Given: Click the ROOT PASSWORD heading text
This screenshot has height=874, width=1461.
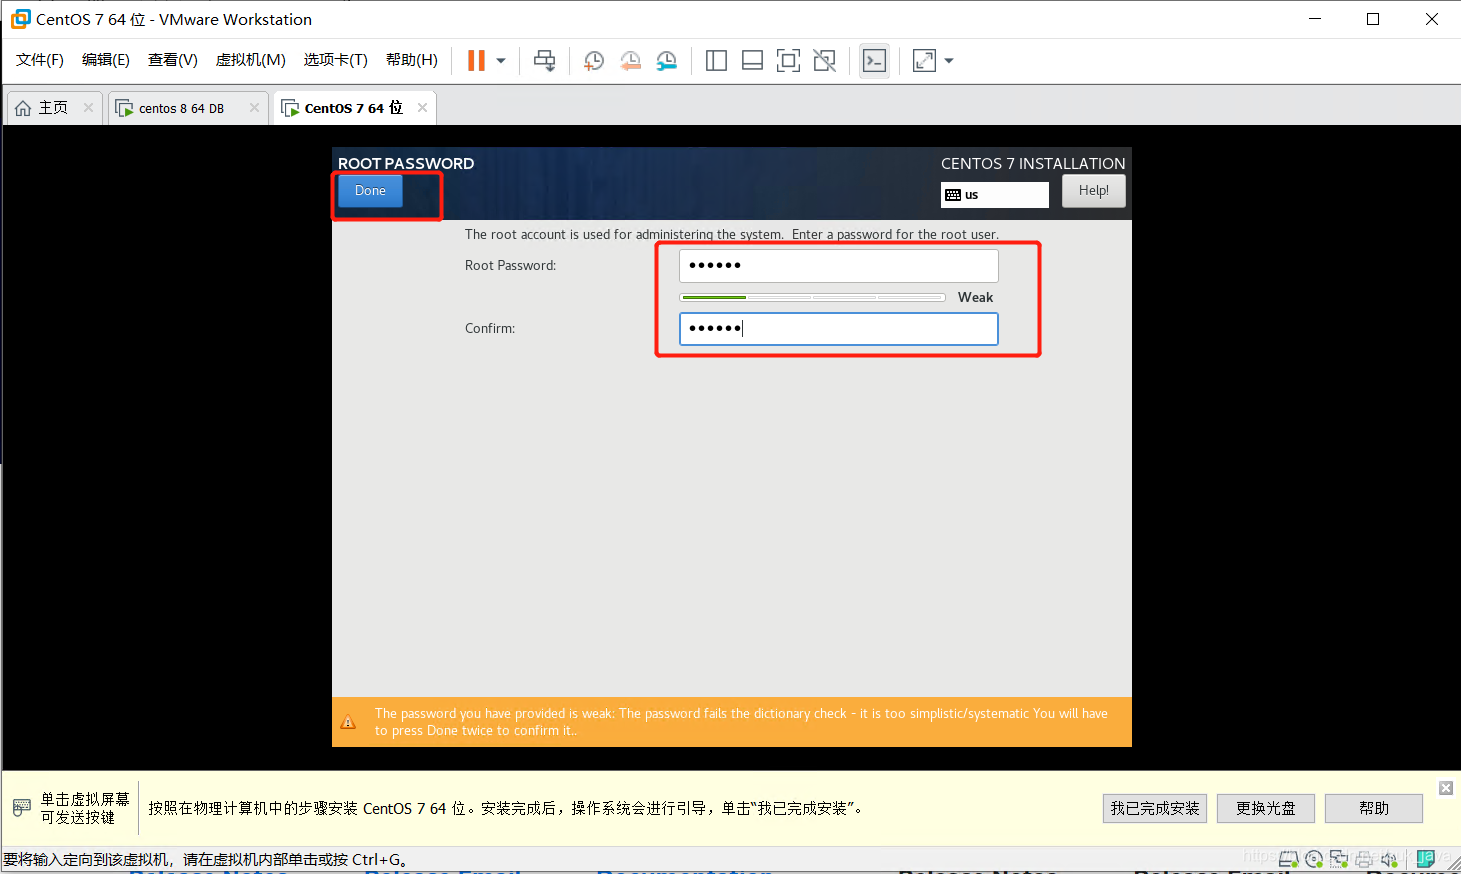Looking at the screenshot, I should (x=406, y=163).
